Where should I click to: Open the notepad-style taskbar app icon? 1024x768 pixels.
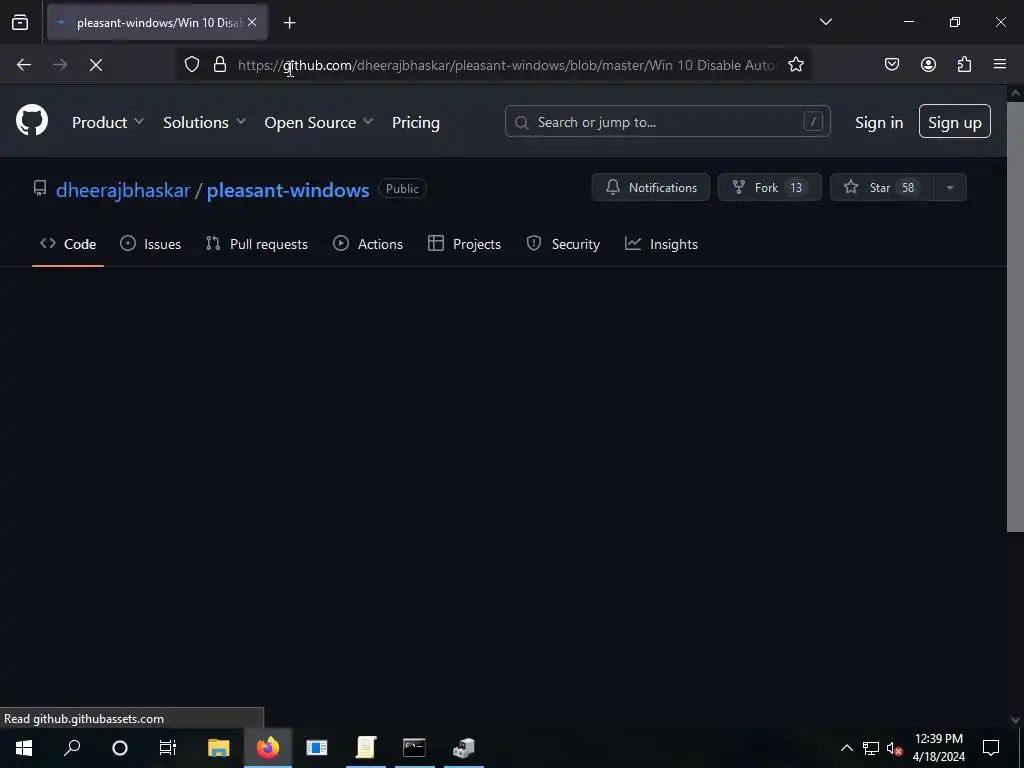coord(366,748)
